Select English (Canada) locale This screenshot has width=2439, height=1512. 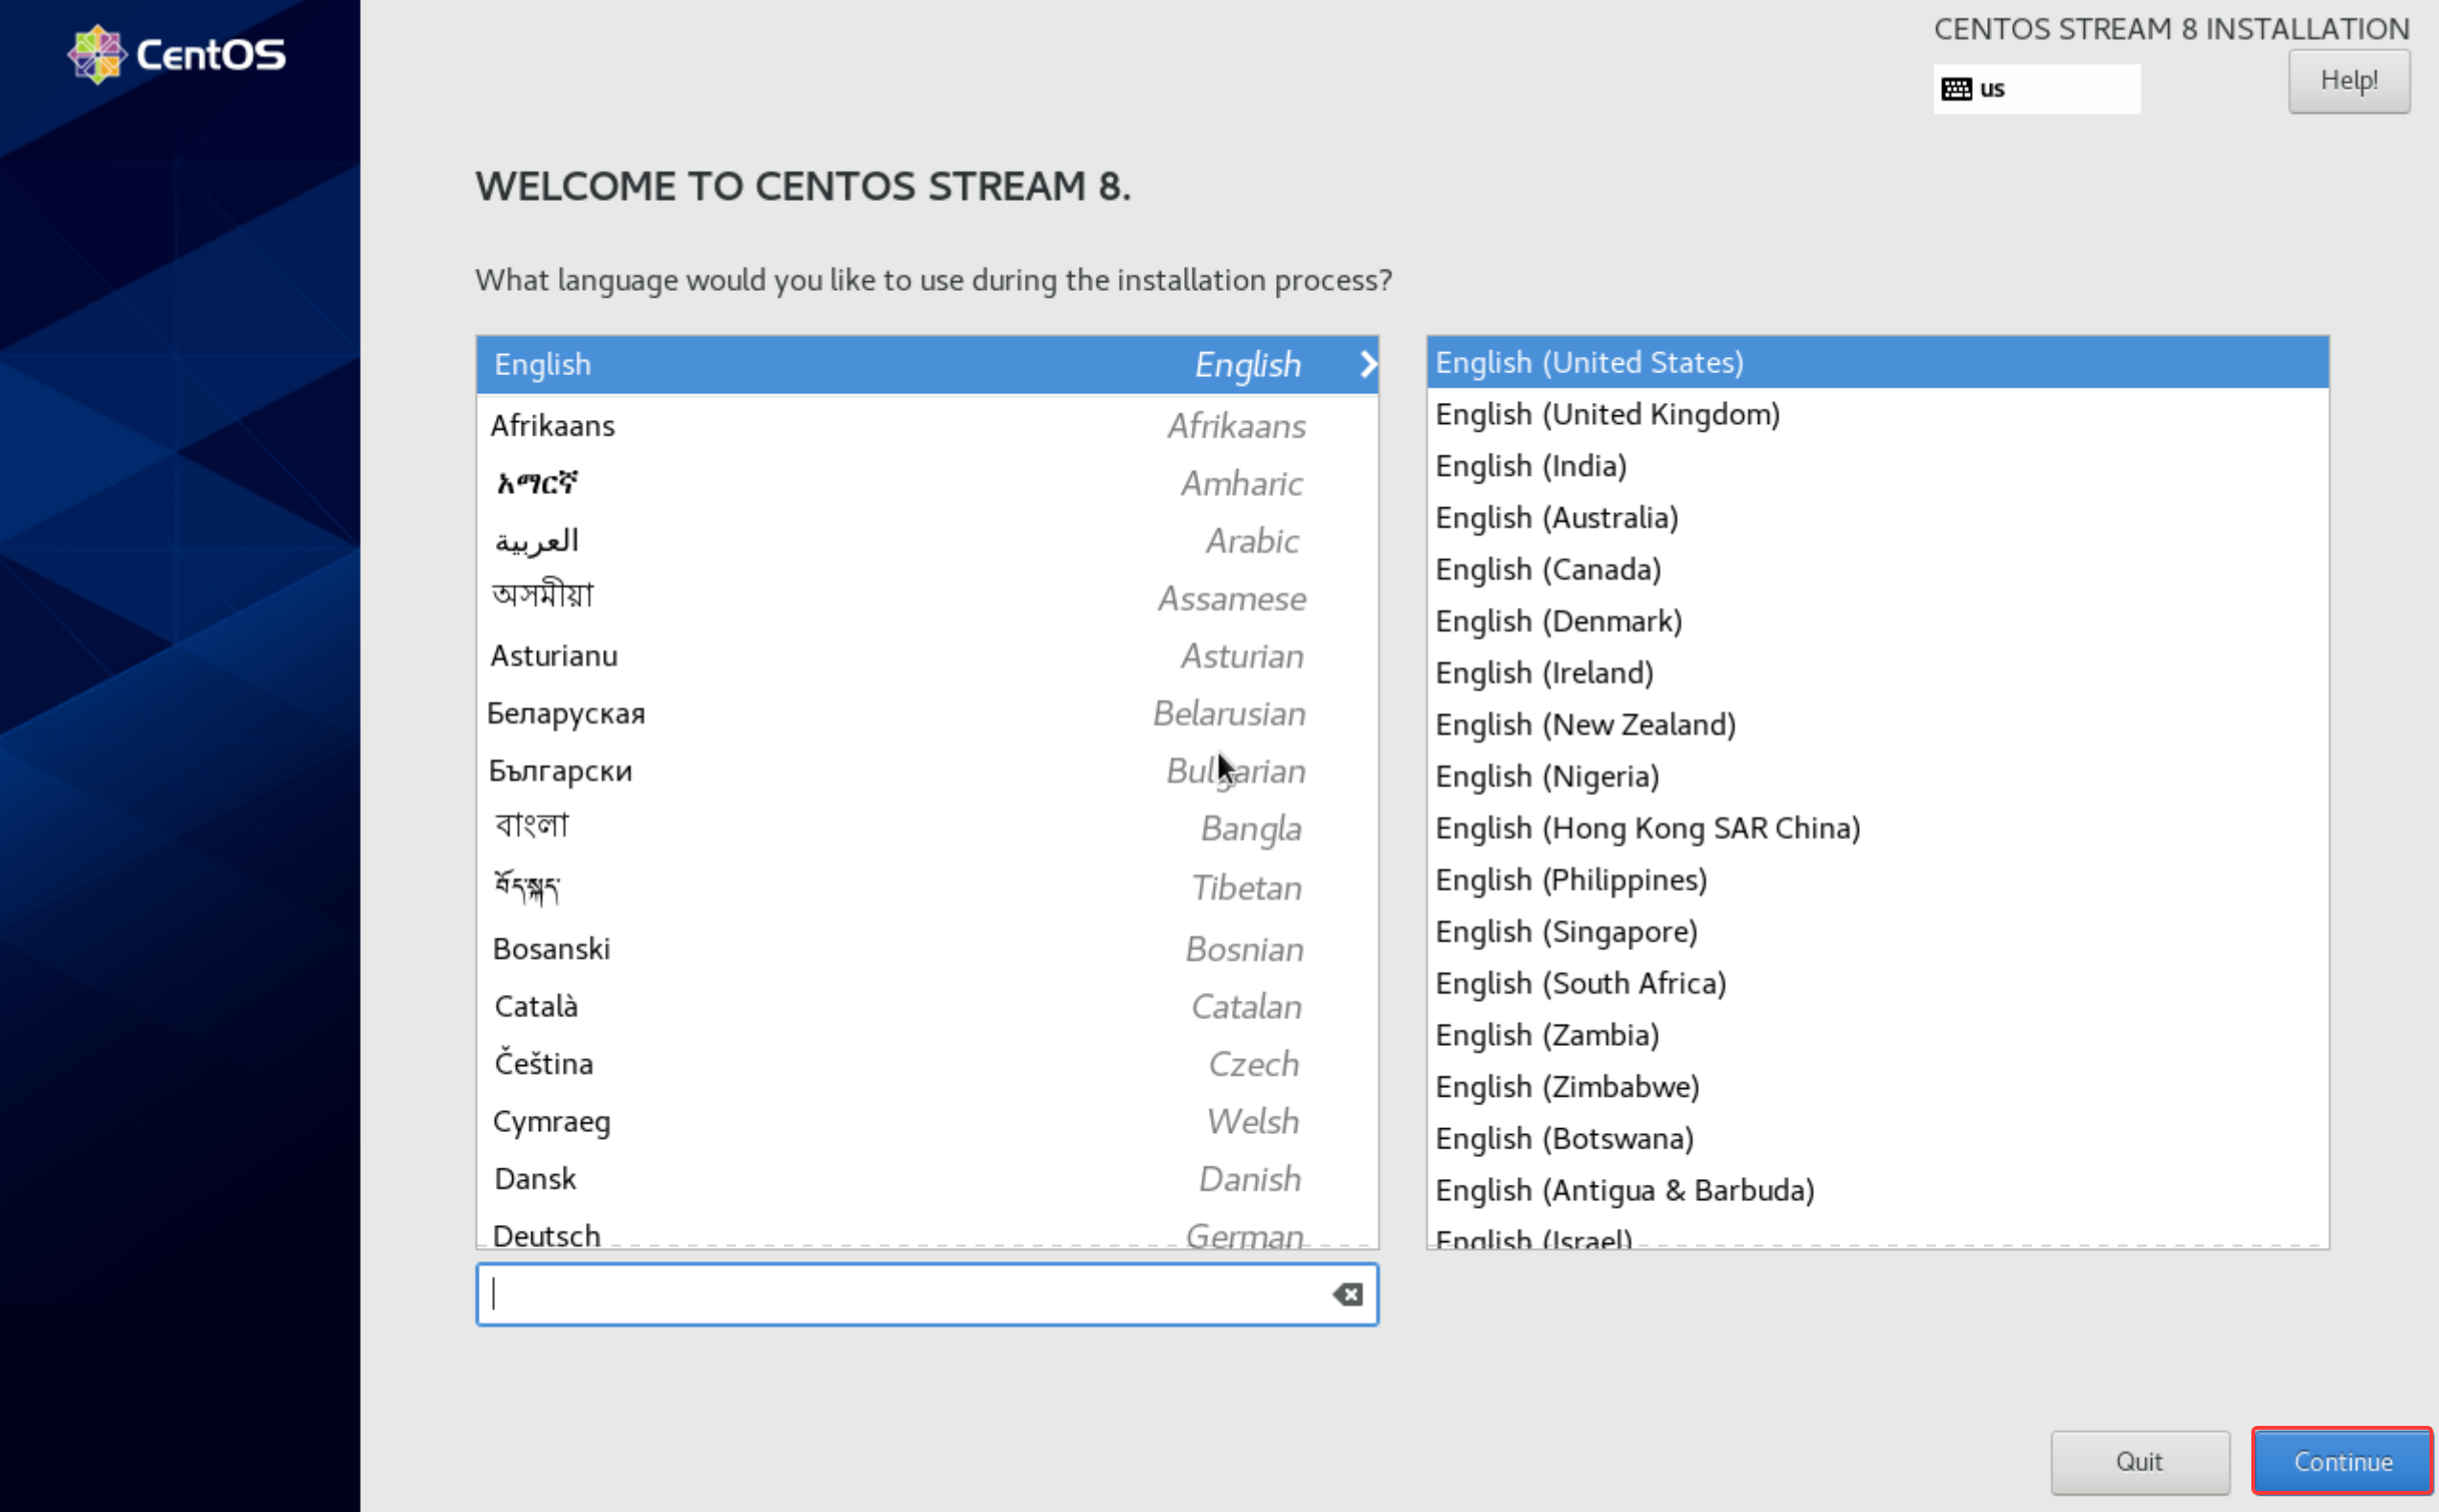point(1877,569)
